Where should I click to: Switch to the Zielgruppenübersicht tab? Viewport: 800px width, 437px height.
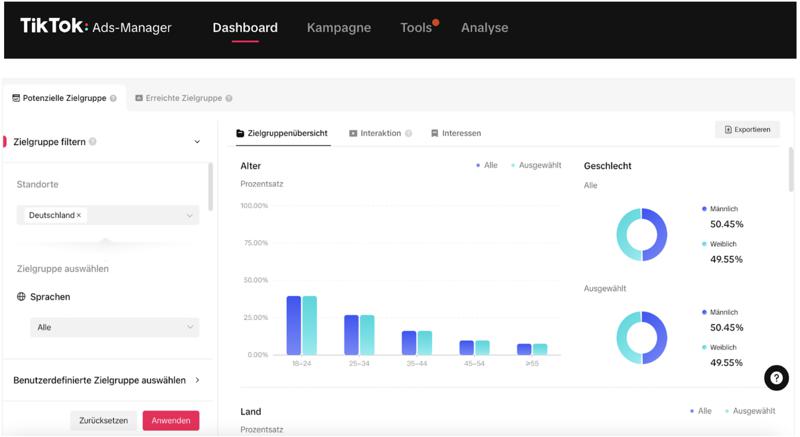pos(282,133)
